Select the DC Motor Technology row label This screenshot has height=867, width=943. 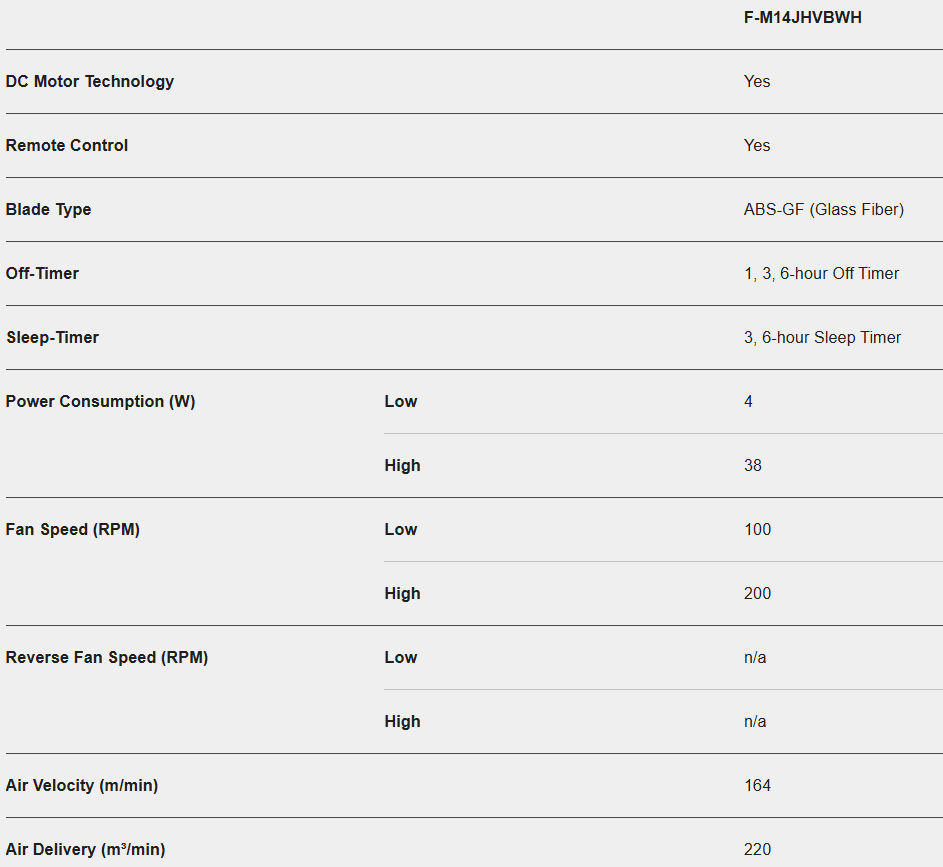(x=90, y=81)
